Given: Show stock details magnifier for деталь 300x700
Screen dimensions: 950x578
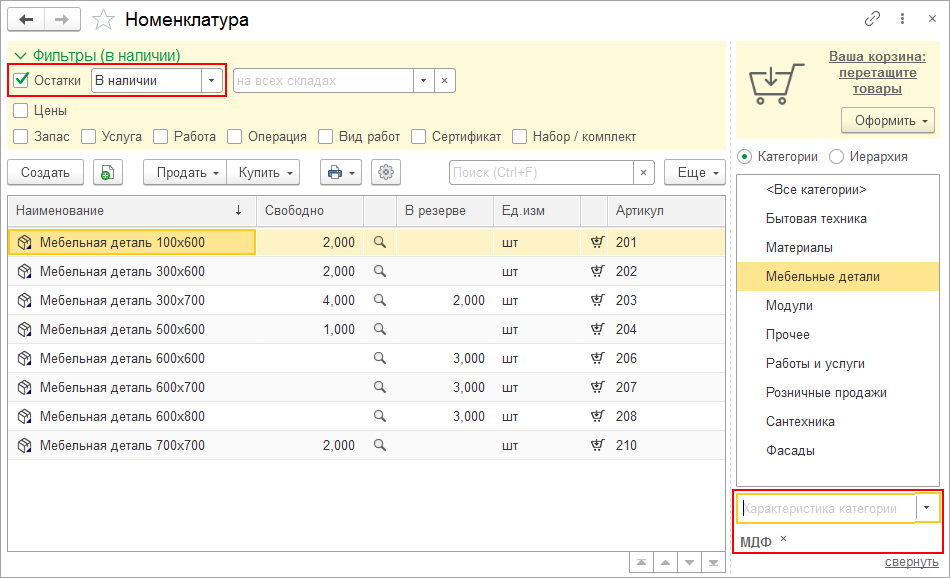Looking at the screenshot, I should click(x=380, y=300).
